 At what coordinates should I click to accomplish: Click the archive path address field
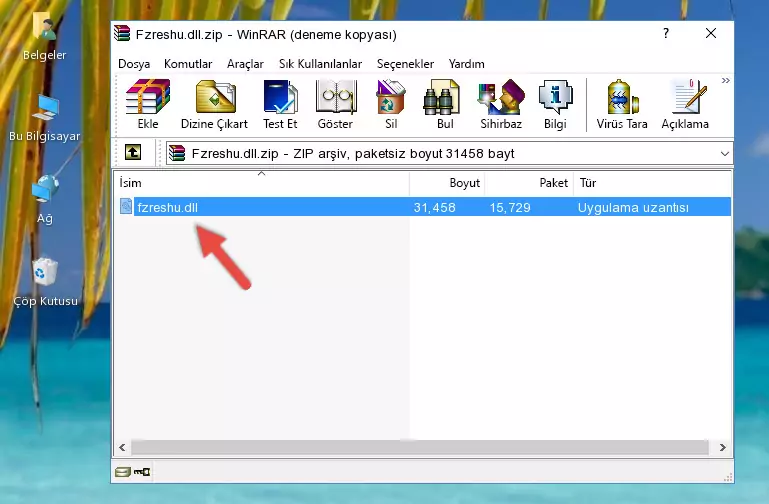tap(449, 153)
